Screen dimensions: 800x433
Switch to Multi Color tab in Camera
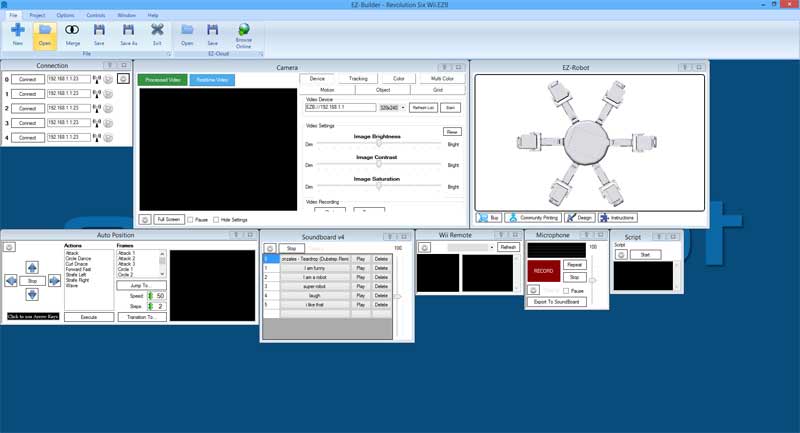pos(442,79)
